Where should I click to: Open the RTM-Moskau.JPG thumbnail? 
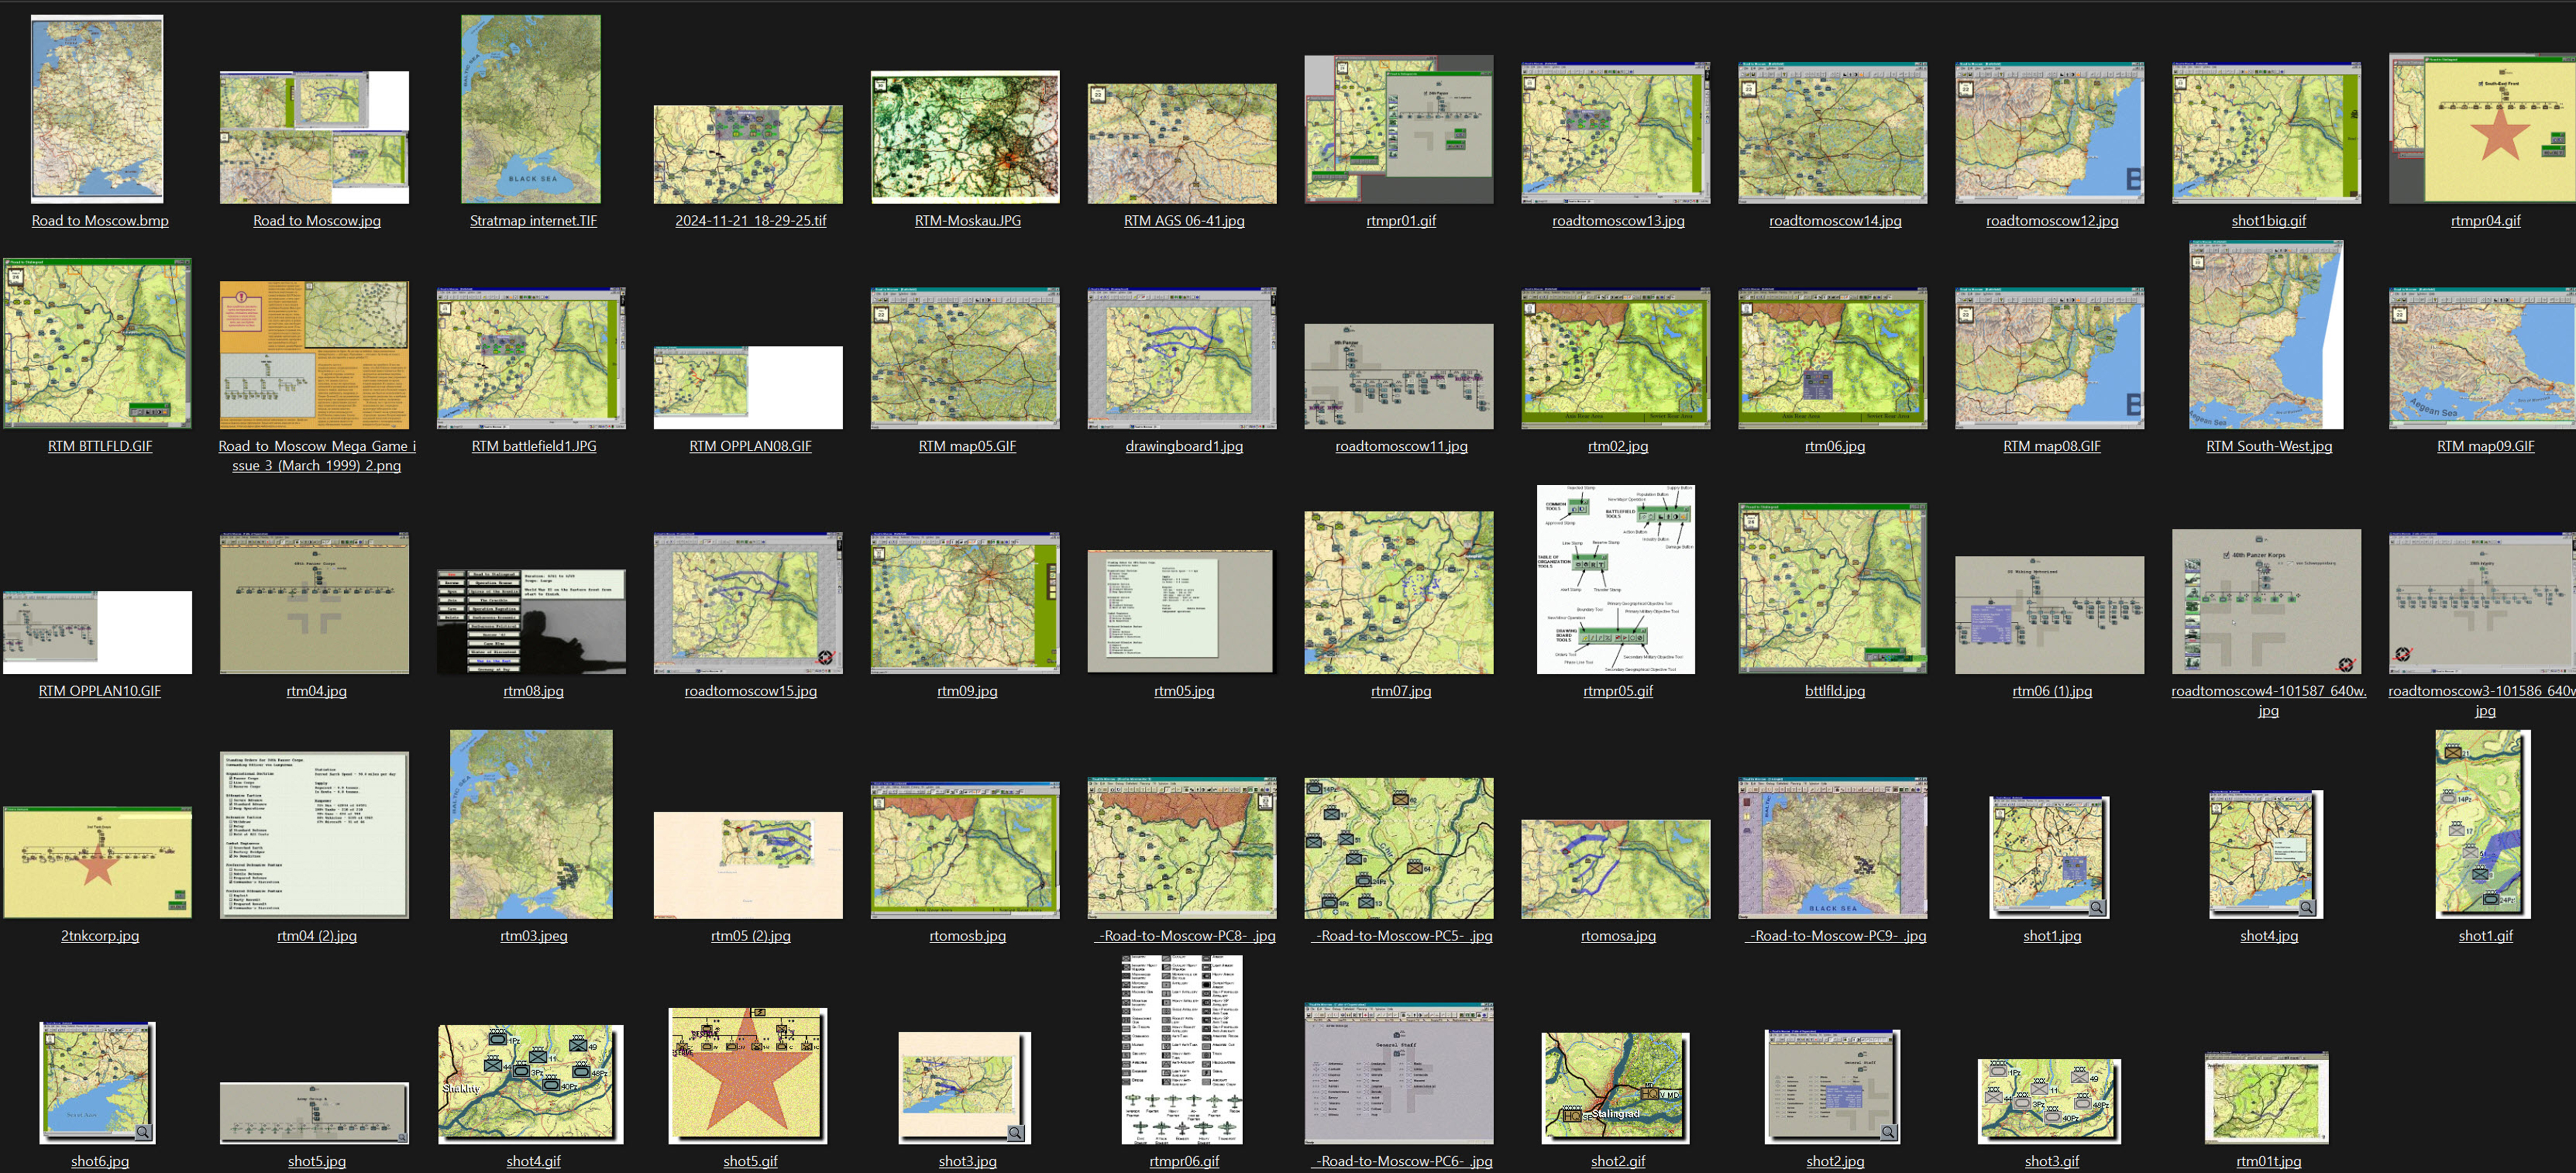coord(965,137)
